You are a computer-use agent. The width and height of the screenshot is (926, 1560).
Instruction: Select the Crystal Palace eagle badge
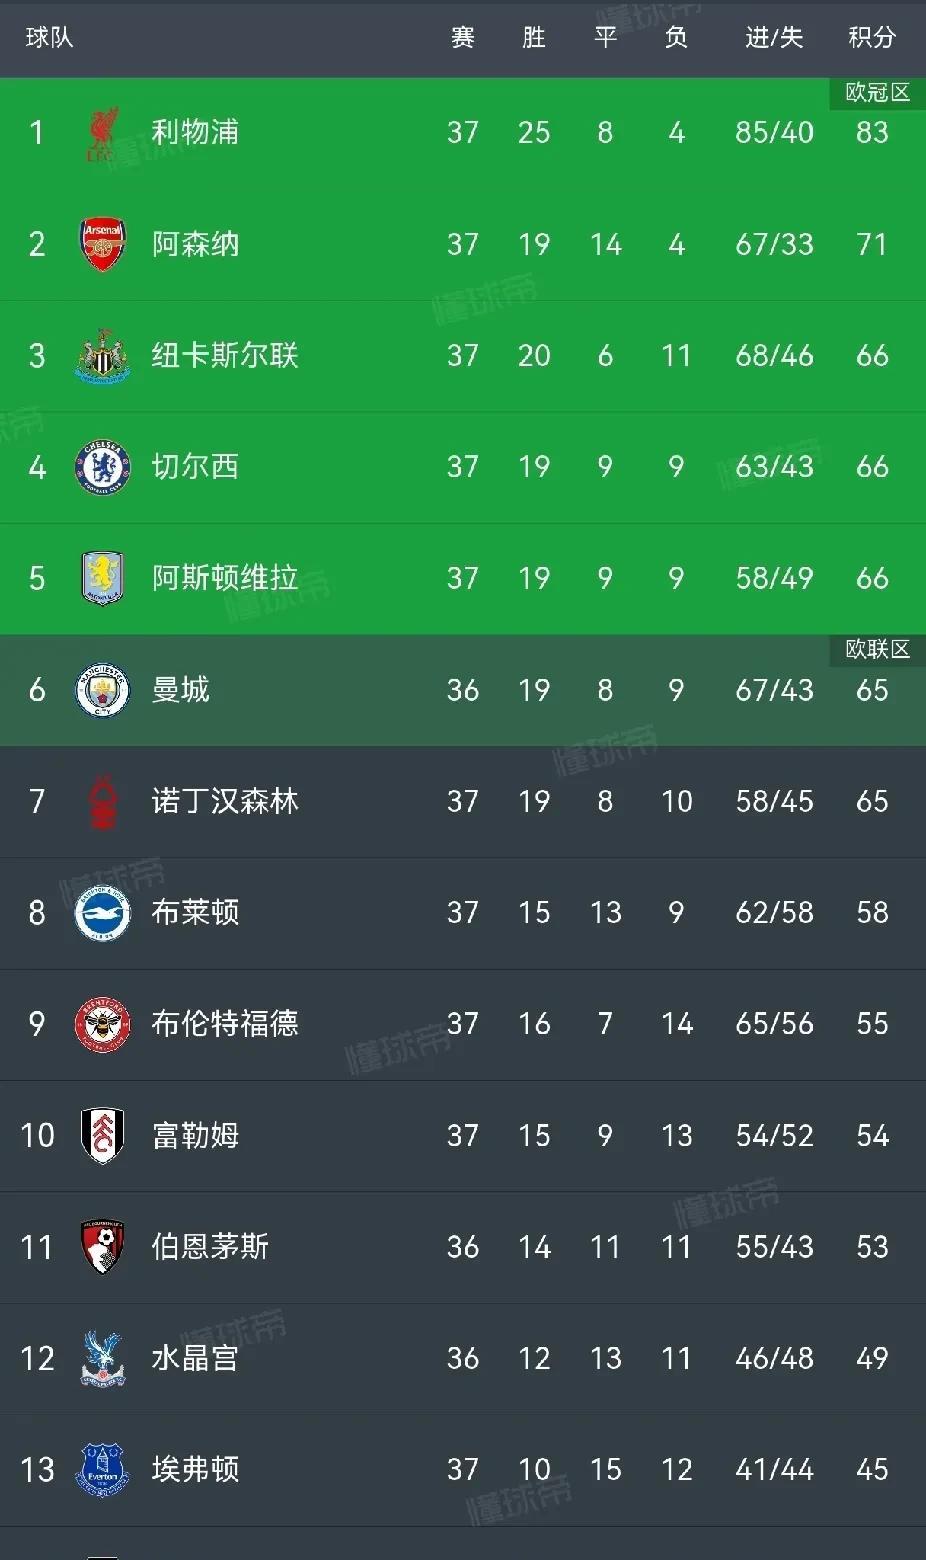click(102, 1358)
